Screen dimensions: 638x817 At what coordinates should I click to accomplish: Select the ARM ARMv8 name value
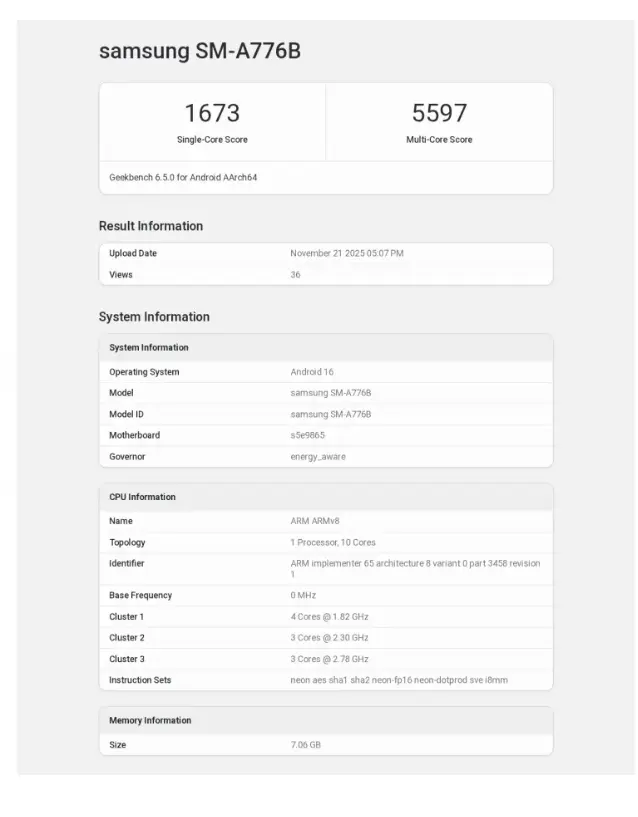tap(315, 521)
